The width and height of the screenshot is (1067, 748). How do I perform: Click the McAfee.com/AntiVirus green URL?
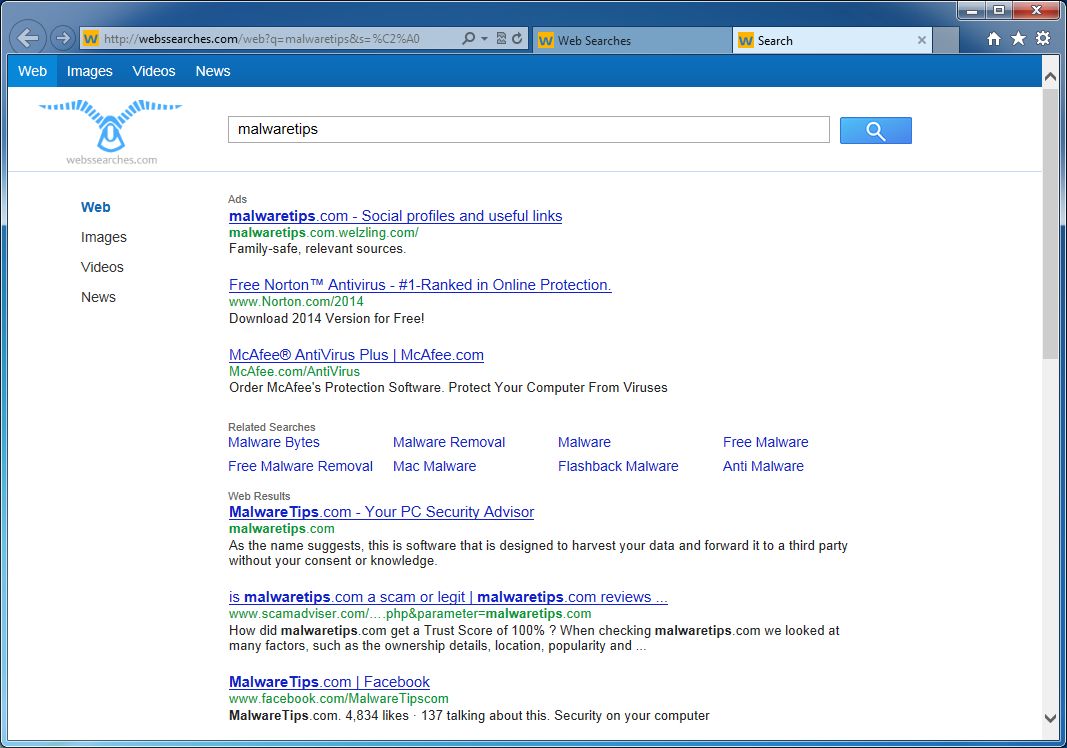(x=294, y=372)
